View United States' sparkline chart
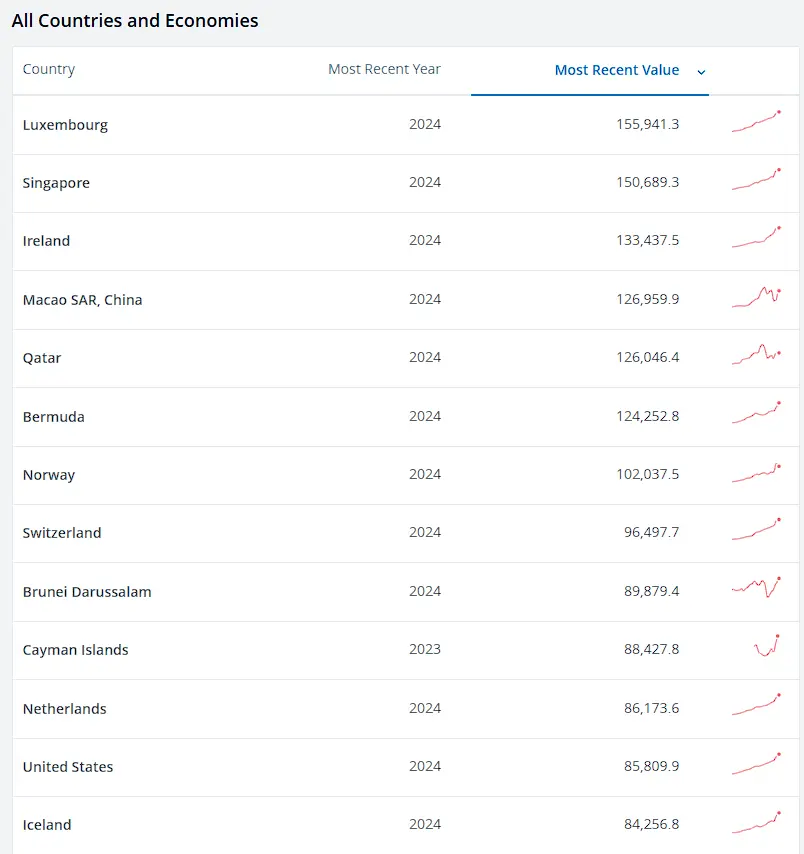The width and height of the screenshot is (804, 854). [x=757, y=763]
